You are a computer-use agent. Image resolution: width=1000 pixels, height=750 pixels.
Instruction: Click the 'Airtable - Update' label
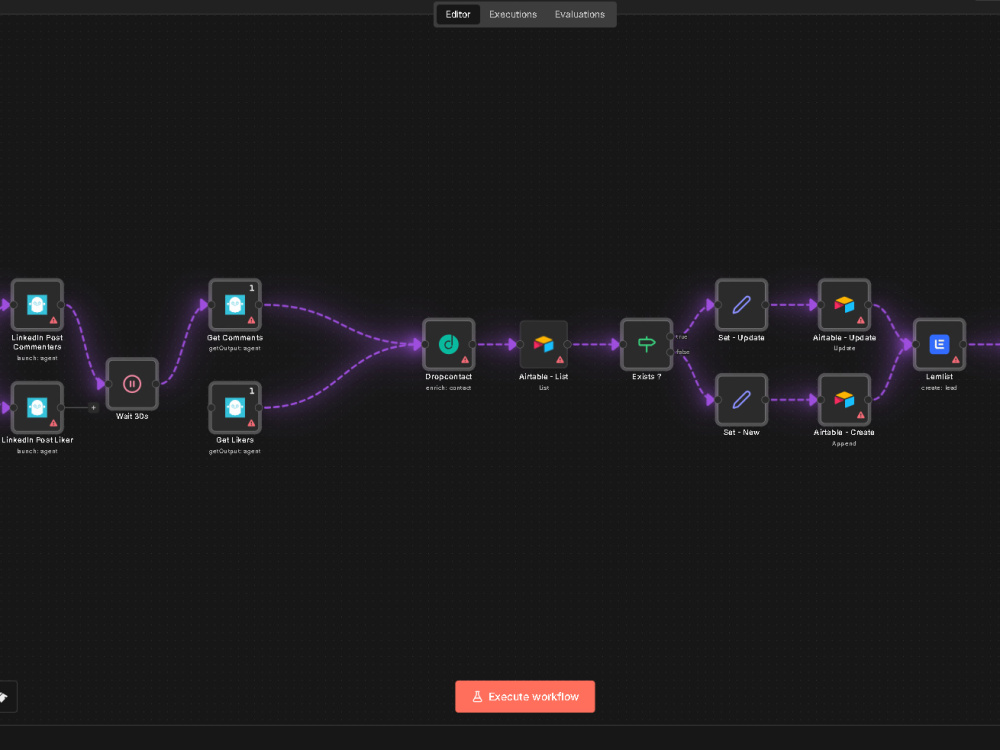(x=844, y=338)
